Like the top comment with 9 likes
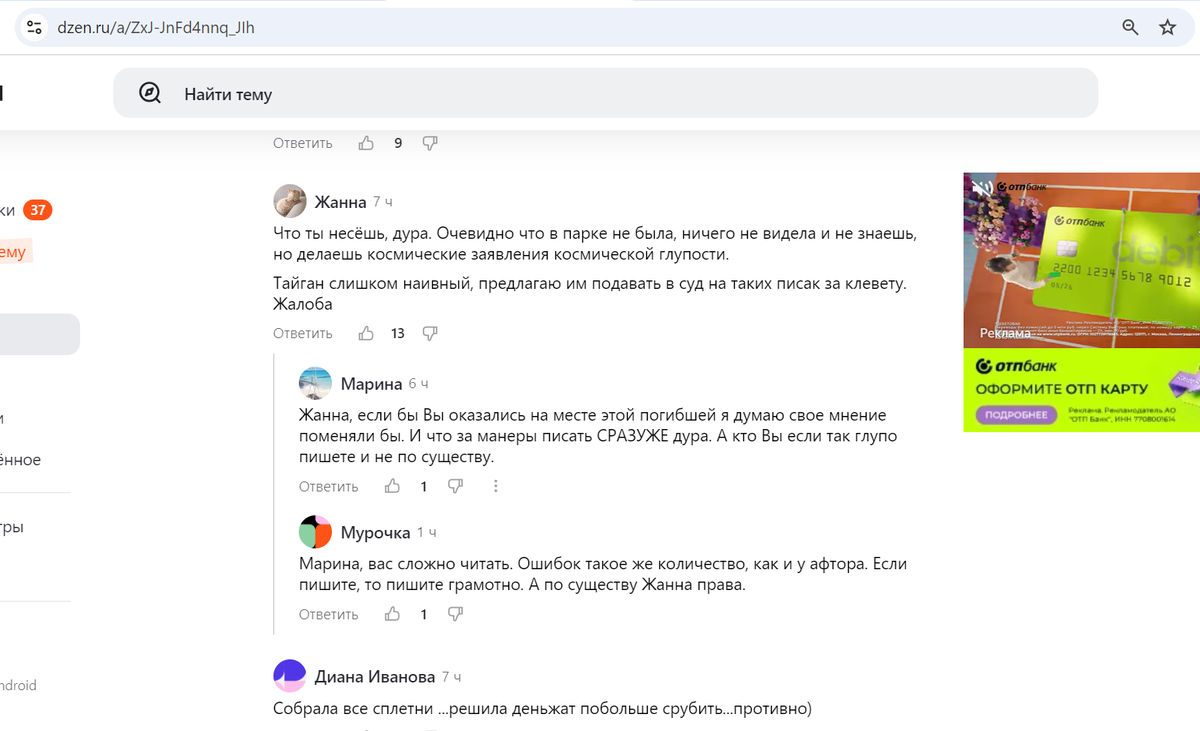The image size is (1200, 731). coord(366,143)
